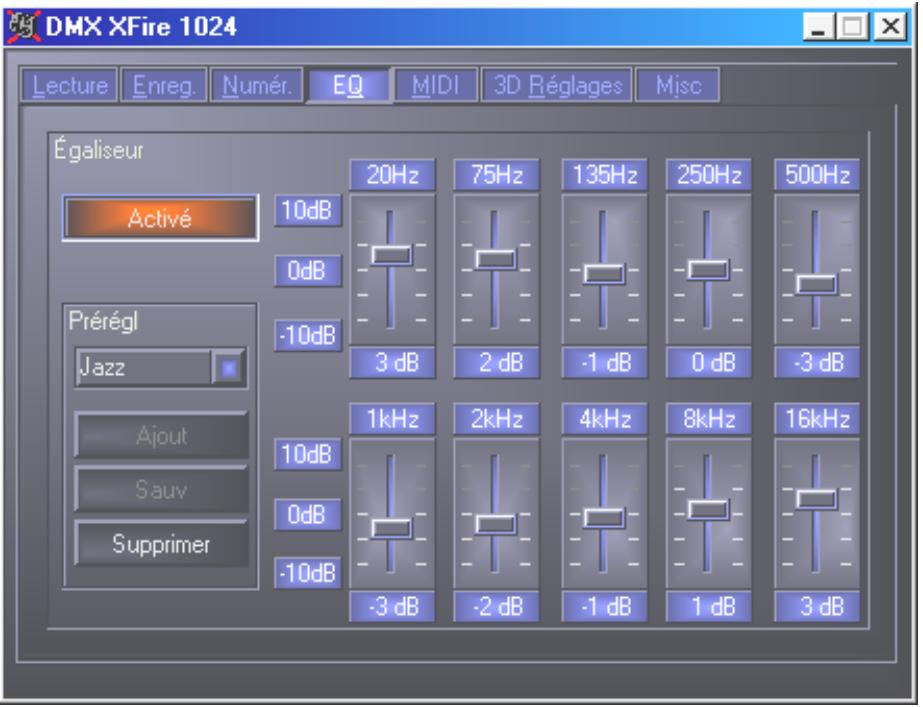Click the Sauv button
This screenshot has height=707, width=923.
(x=161, y=490)
